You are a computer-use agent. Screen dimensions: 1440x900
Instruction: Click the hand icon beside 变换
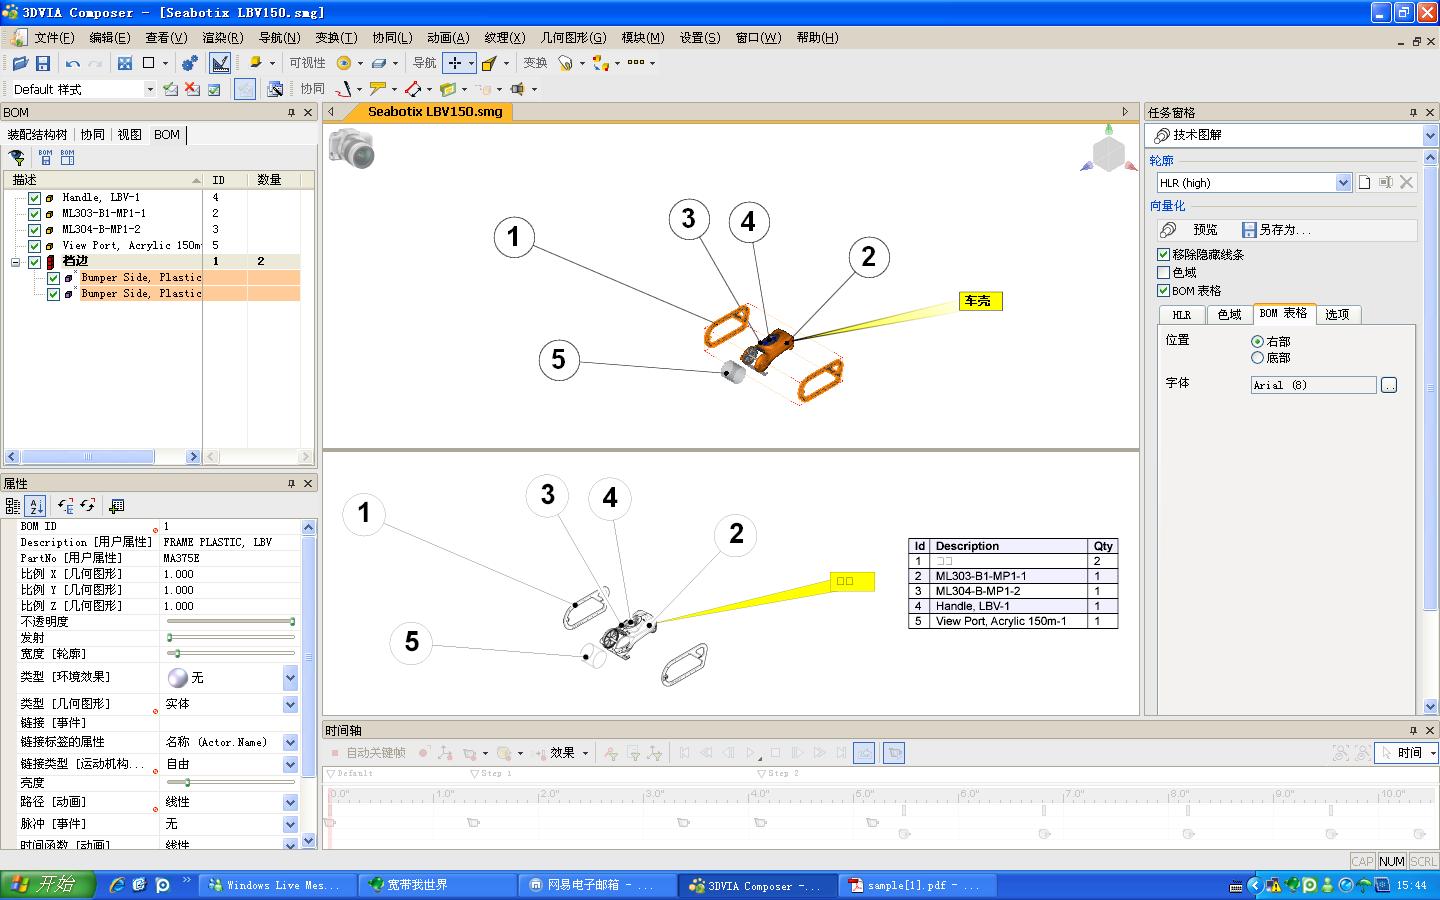click(566, 63)
